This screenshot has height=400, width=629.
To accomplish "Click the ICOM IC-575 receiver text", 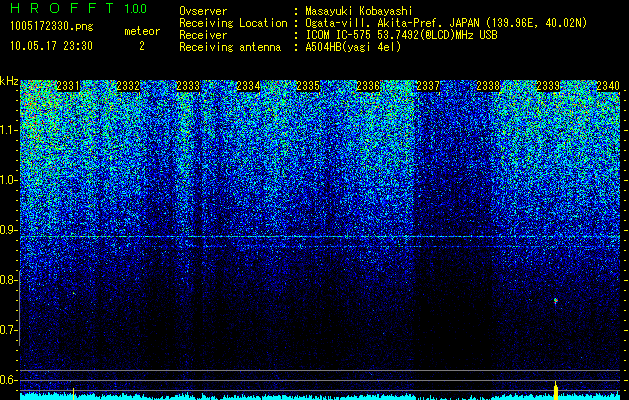I will tap(401, 35).
